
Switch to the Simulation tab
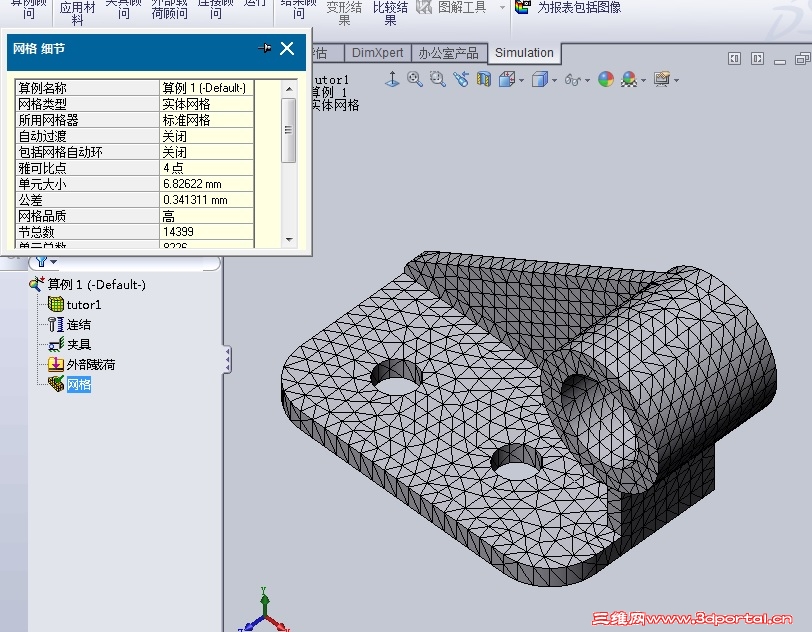pyautogui.click(x=524, y=53)
